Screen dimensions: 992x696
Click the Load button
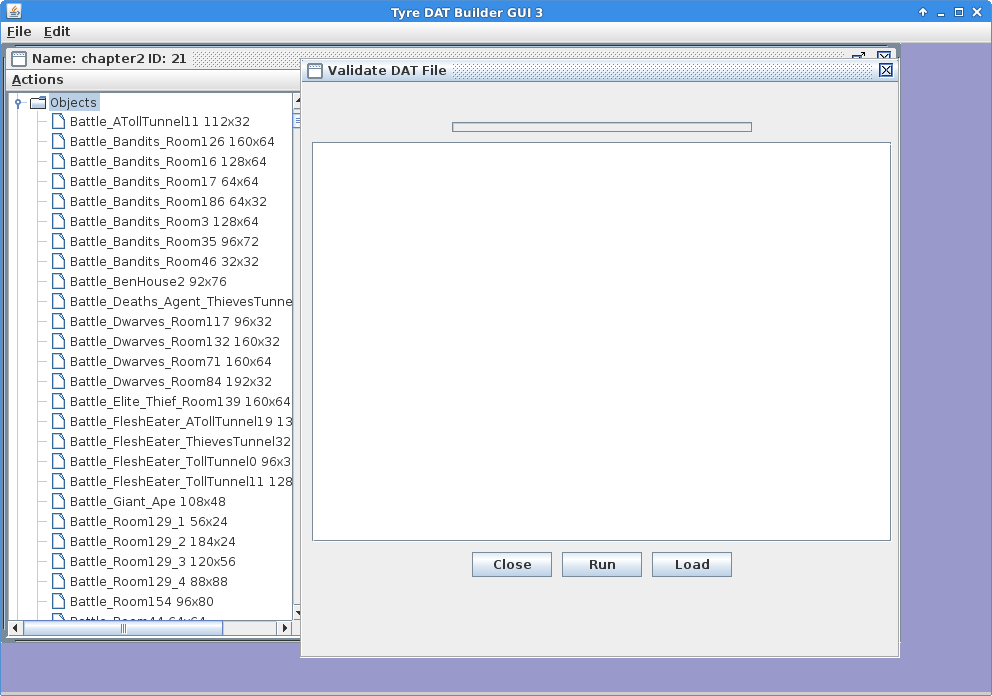coord(691,564)
